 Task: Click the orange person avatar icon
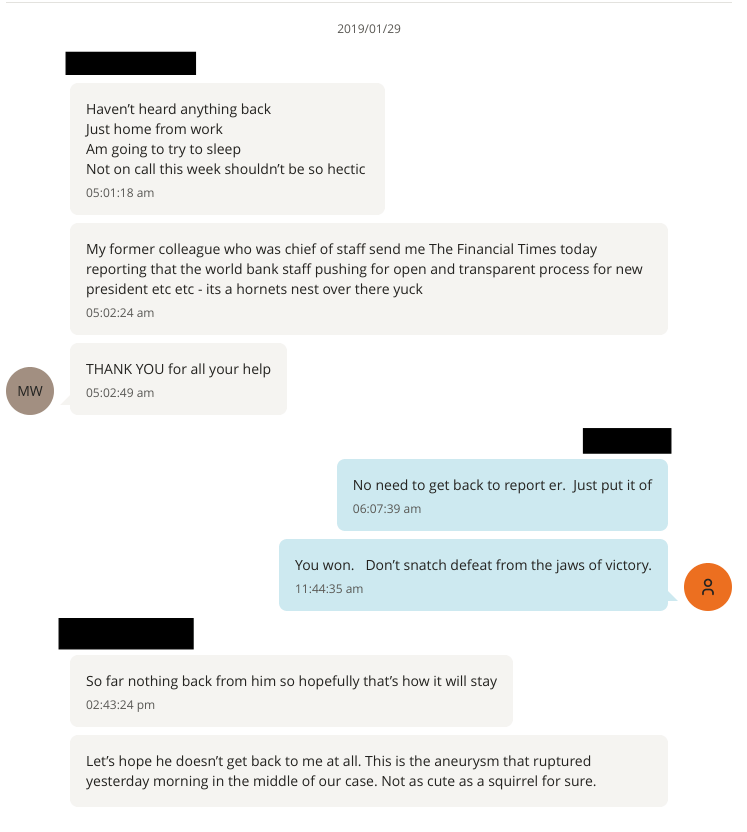pos(708,586)
